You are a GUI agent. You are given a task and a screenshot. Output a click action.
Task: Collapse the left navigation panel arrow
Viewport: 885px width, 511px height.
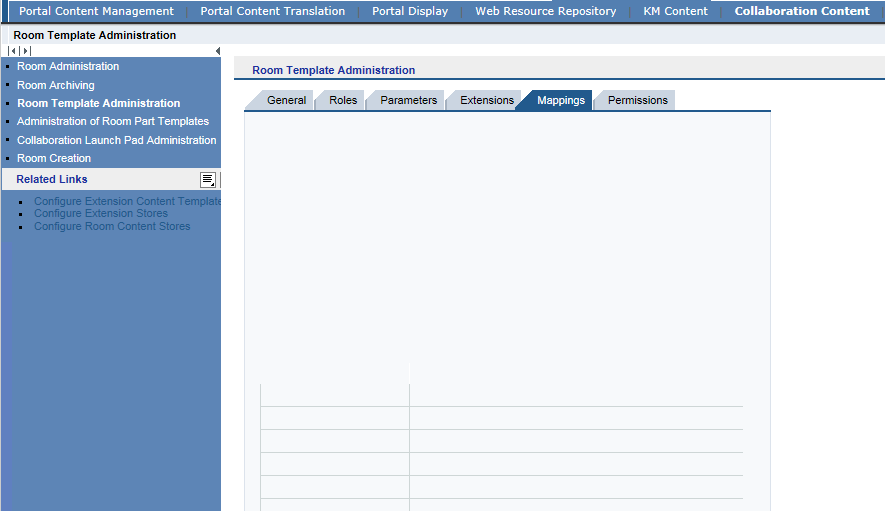[217, 51]
